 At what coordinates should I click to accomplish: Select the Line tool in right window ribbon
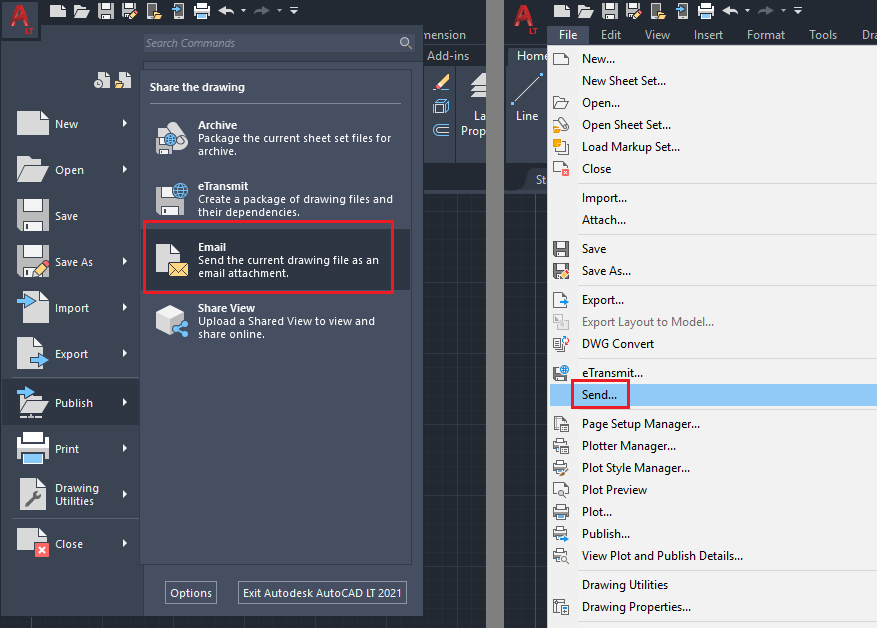pyautogui.click(x=527, y=96)
